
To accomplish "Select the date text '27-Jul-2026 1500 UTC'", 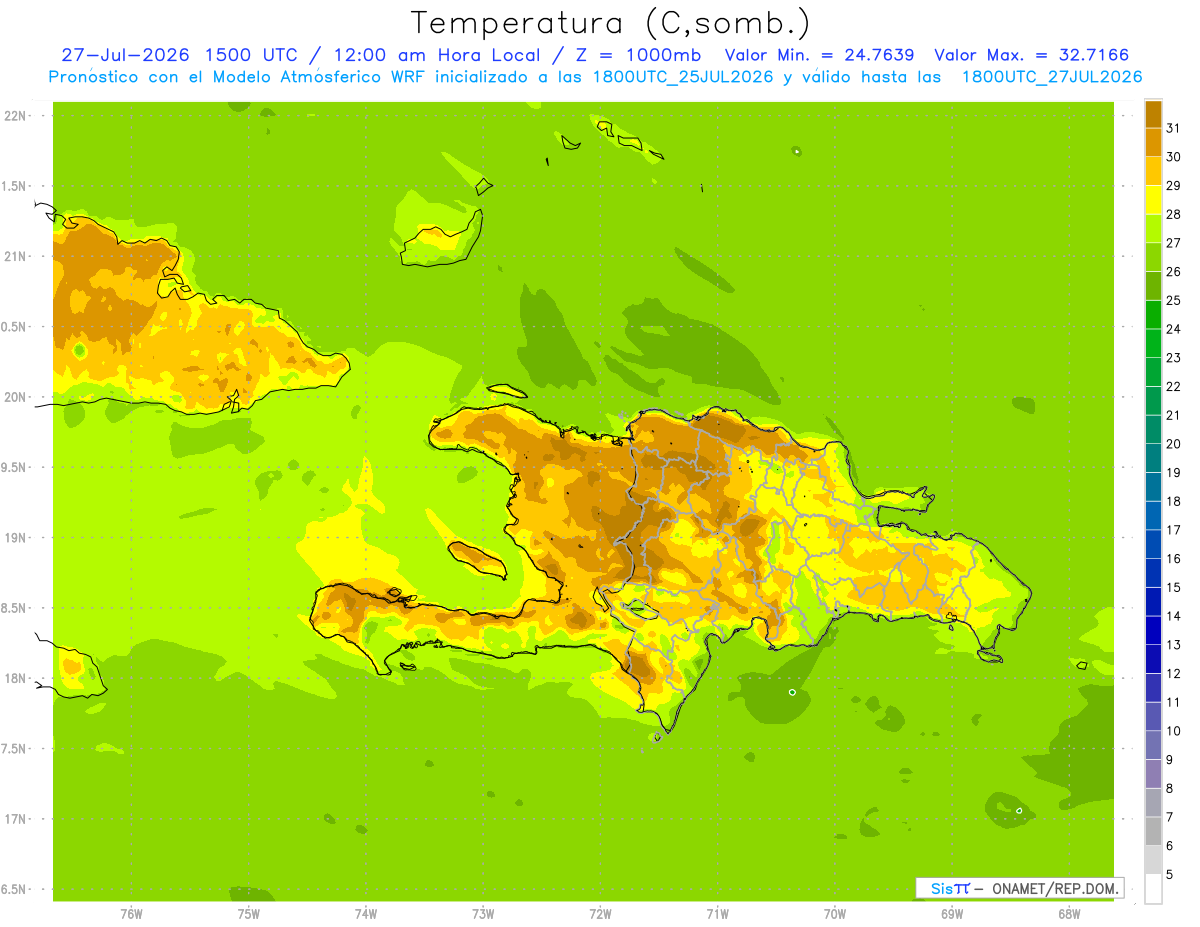I will pos(178,55).
